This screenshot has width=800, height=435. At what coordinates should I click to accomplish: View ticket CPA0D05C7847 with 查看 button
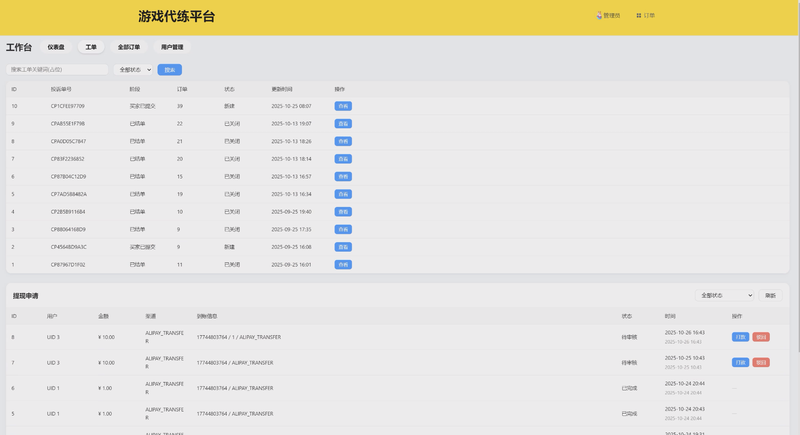coord(343,141)
